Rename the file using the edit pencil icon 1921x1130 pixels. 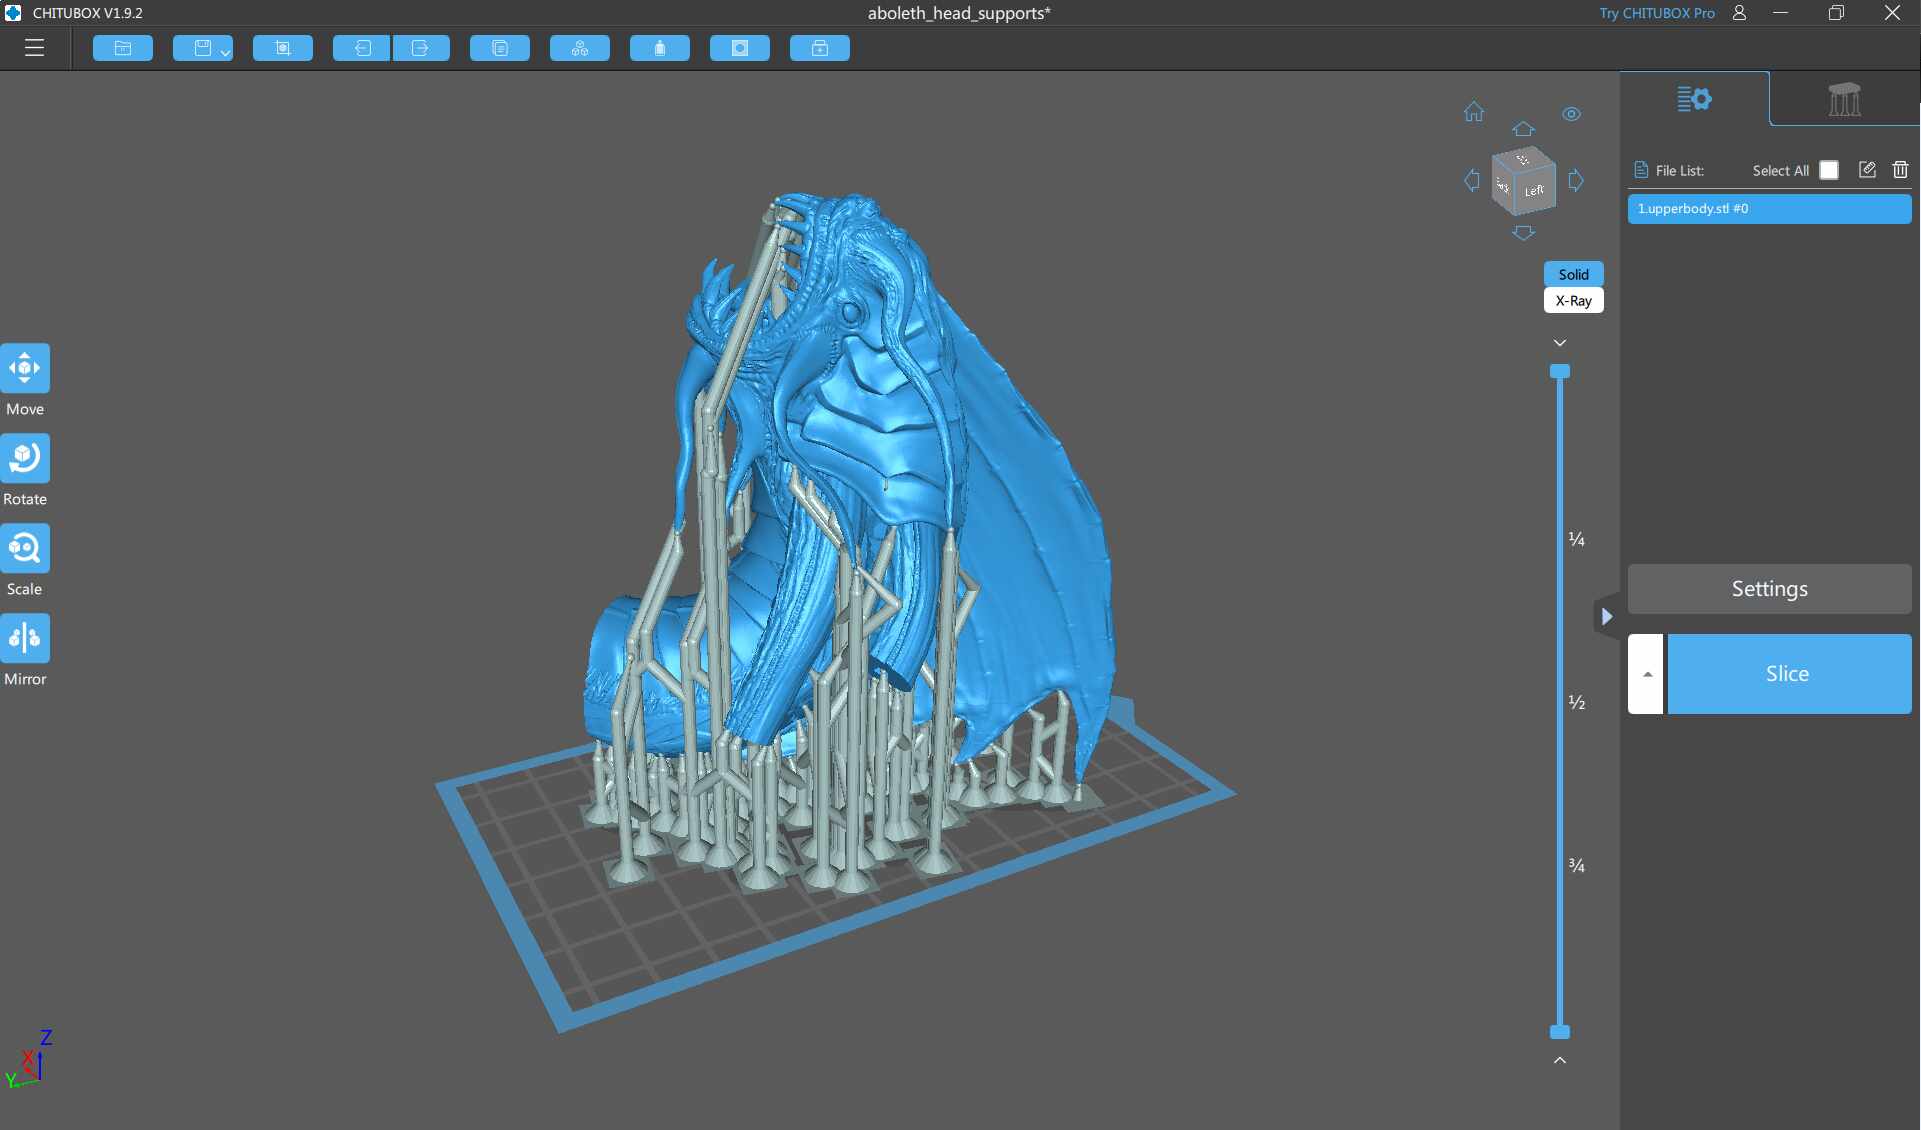pos(1866,170)
